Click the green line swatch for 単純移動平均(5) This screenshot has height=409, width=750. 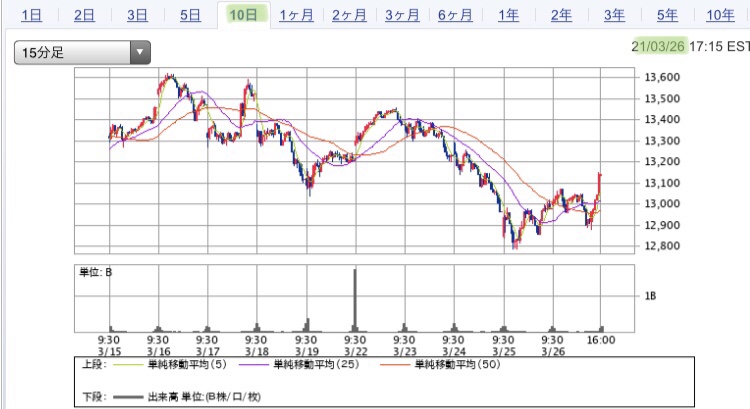pyautogui.click(x=127, y=365)
